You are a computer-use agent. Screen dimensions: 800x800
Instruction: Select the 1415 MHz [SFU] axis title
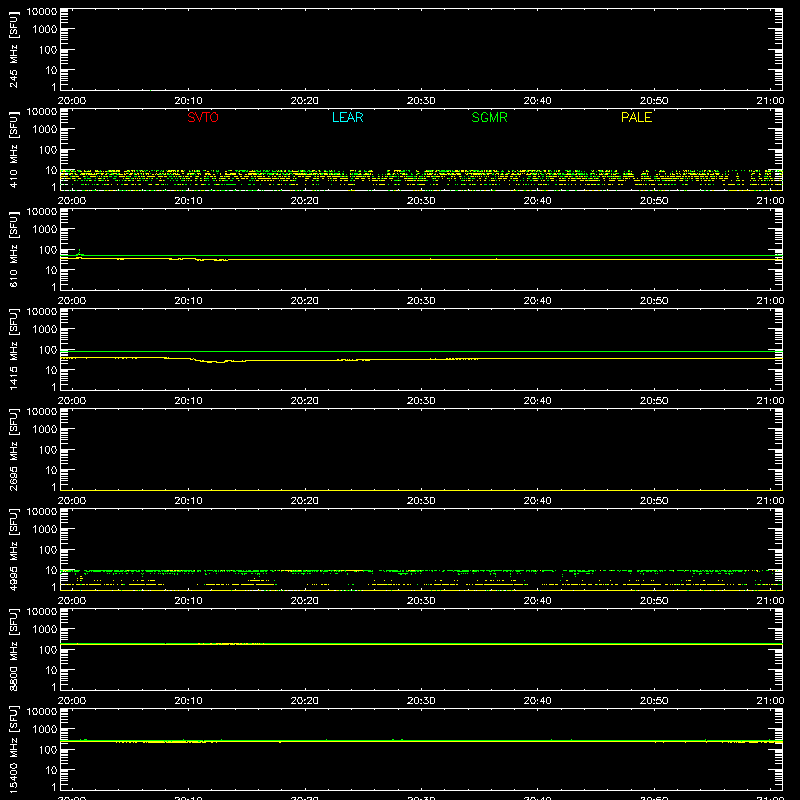pos(13,349)
